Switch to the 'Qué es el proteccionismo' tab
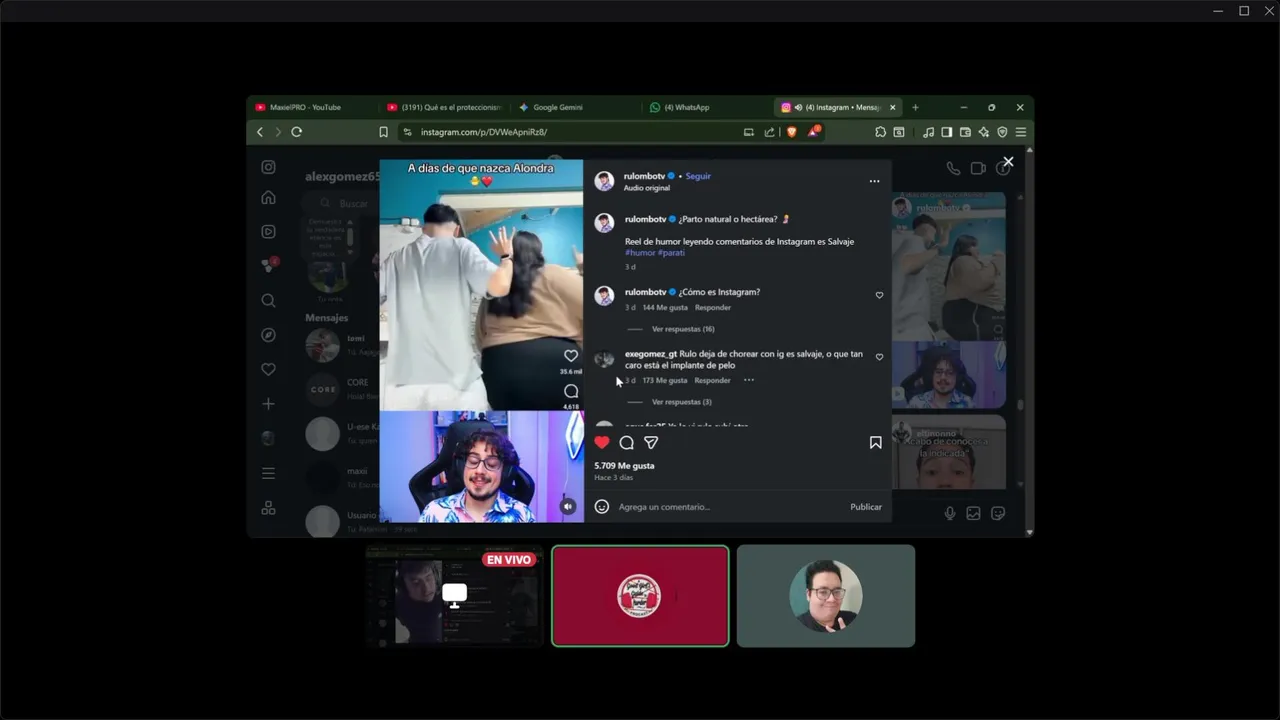The width and height of the screenshot is (1280, 720). (445, 107)
